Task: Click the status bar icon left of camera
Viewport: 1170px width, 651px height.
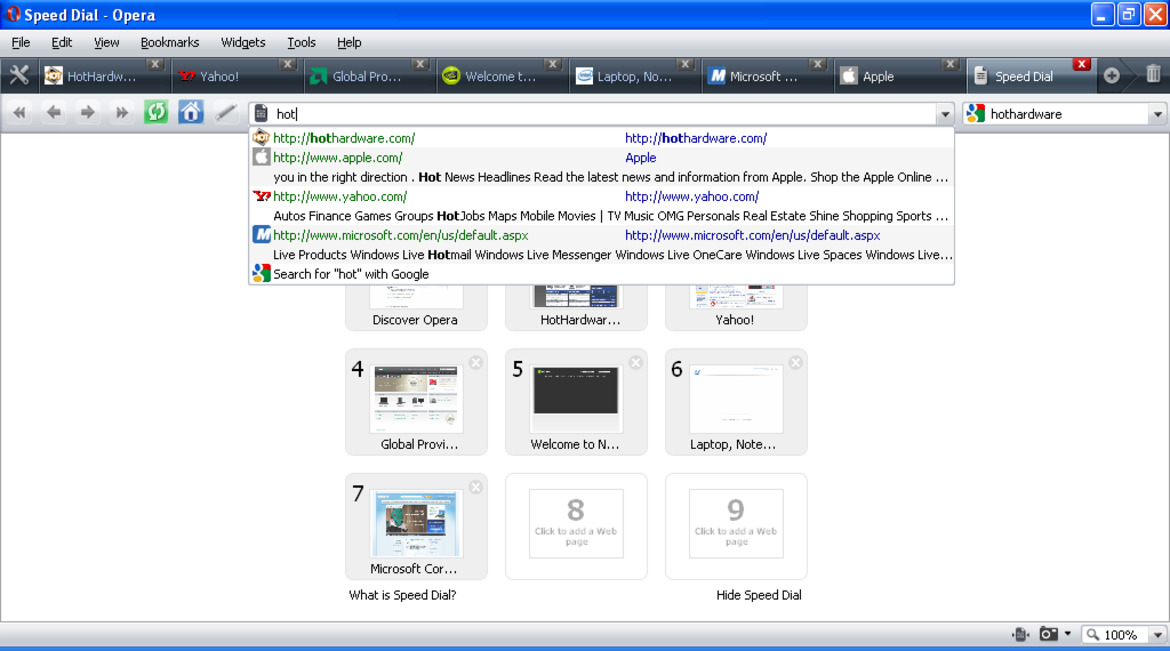Action: click(x=1020, y=635)
